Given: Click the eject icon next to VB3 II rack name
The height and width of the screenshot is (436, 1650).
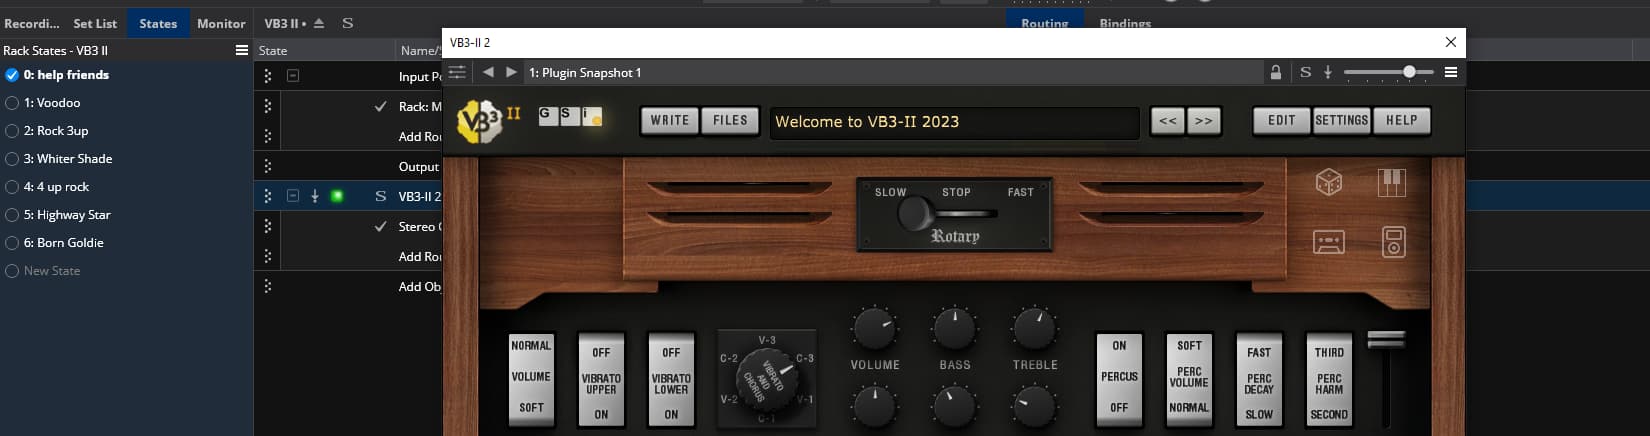Looking at the screenshot, I should pyautogui.click(x=319, y=23).
